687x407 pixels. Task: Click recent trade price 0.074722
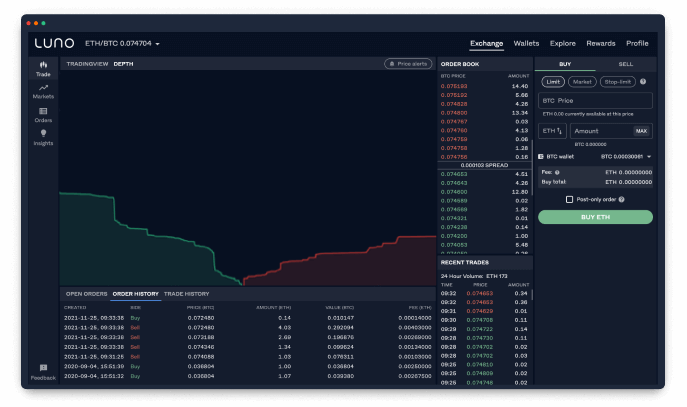pyautogui.click(x=480, y=329)
